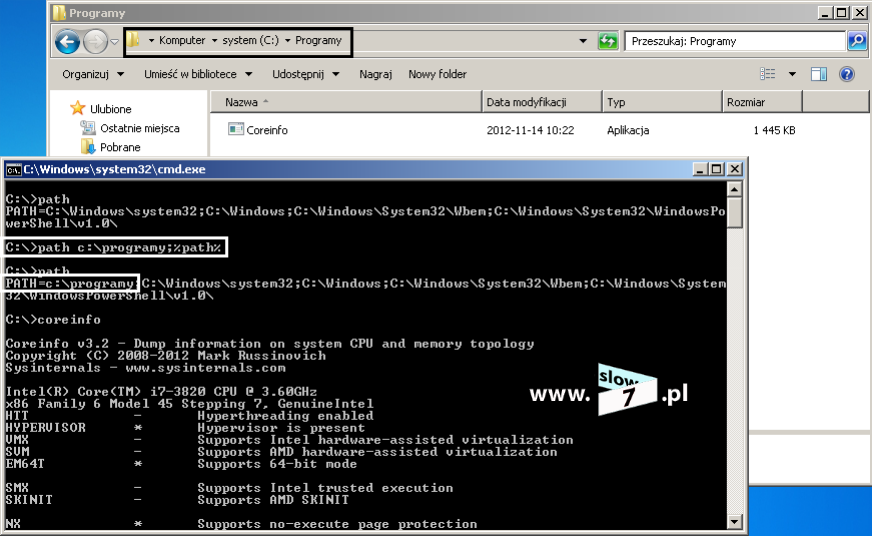The height and width of the screenshot is (536, 872).
Task: Select the Komputer breadcrumb
Action: pyautogui.click(x=182, y=41)
